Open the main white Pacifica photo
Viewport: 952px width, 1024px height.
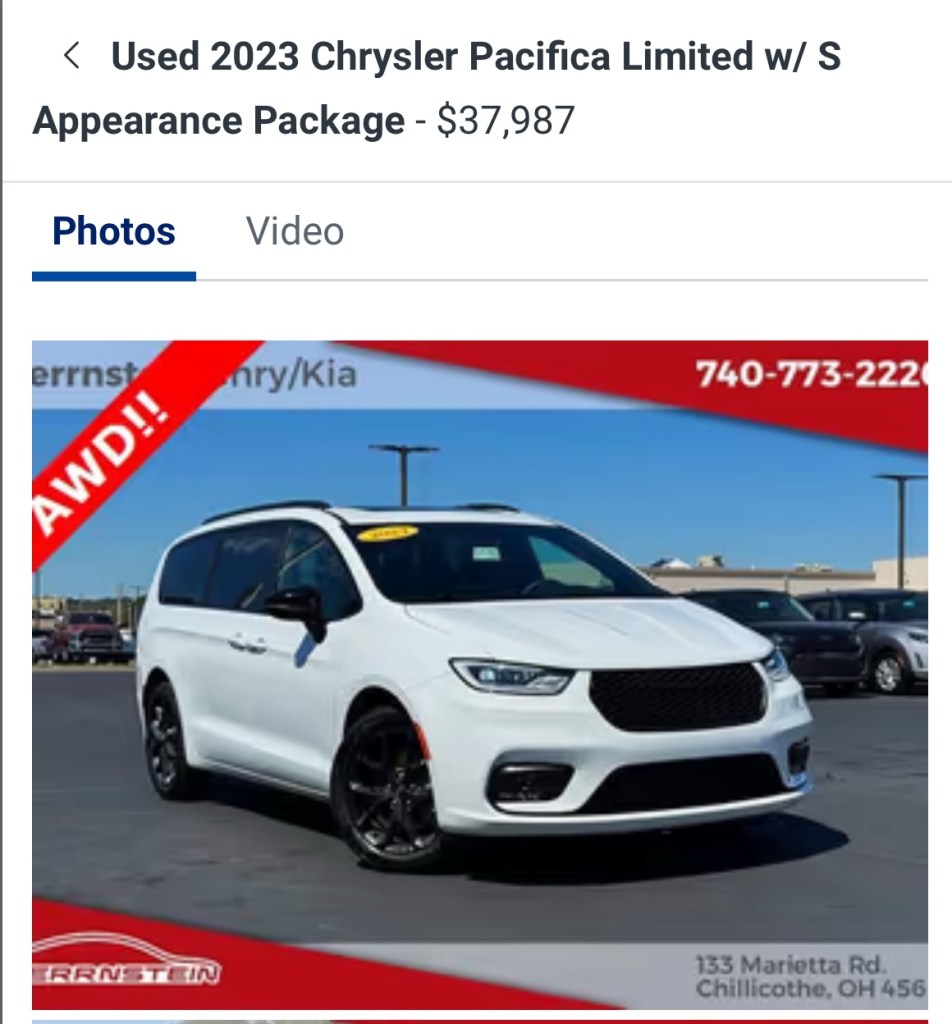[480, 675]
